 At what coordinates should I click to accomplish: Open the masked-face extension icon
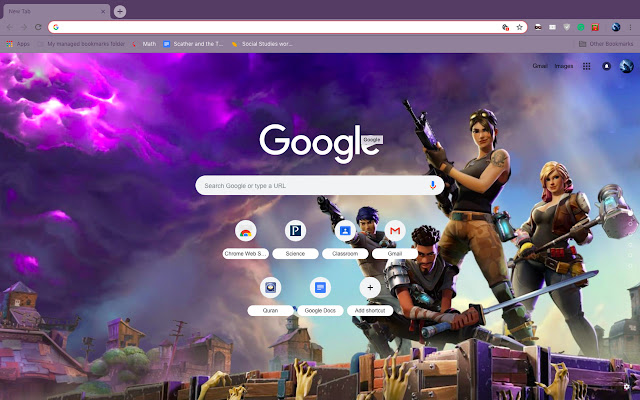click(538, 27)
